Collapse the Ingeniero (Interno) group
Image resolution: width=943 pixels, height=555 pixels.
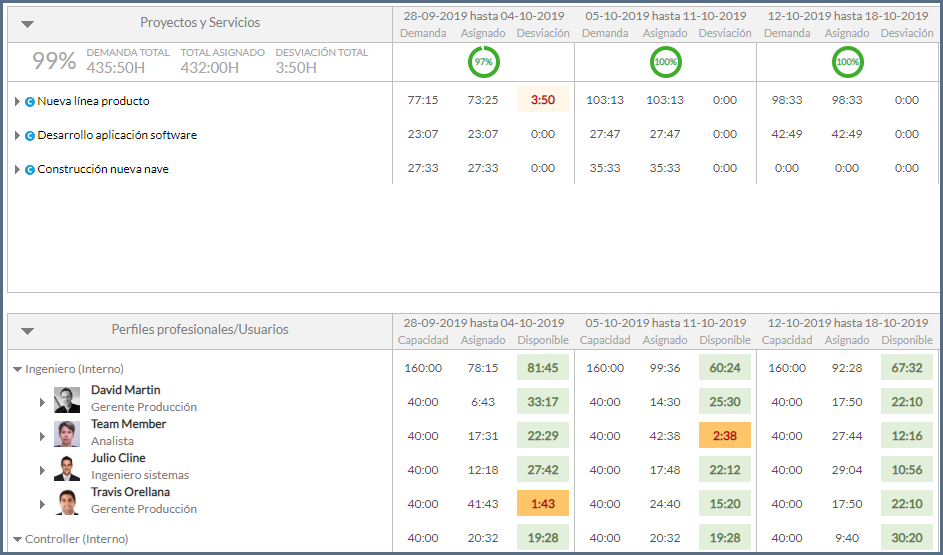17,369
